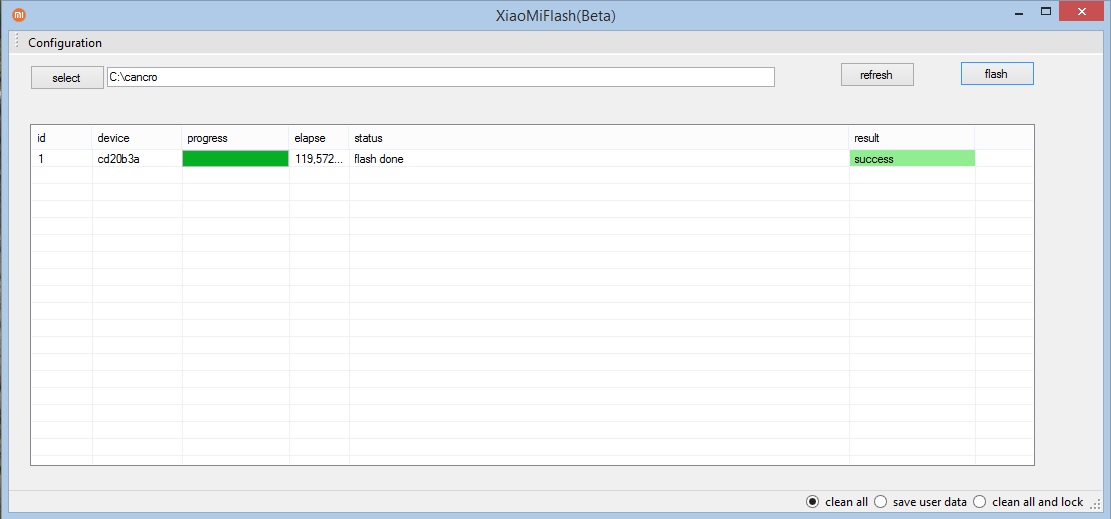Click the green progress bar for device cd20b3a
This screenshot has width=1111, height=519.
tap(235, 159)
